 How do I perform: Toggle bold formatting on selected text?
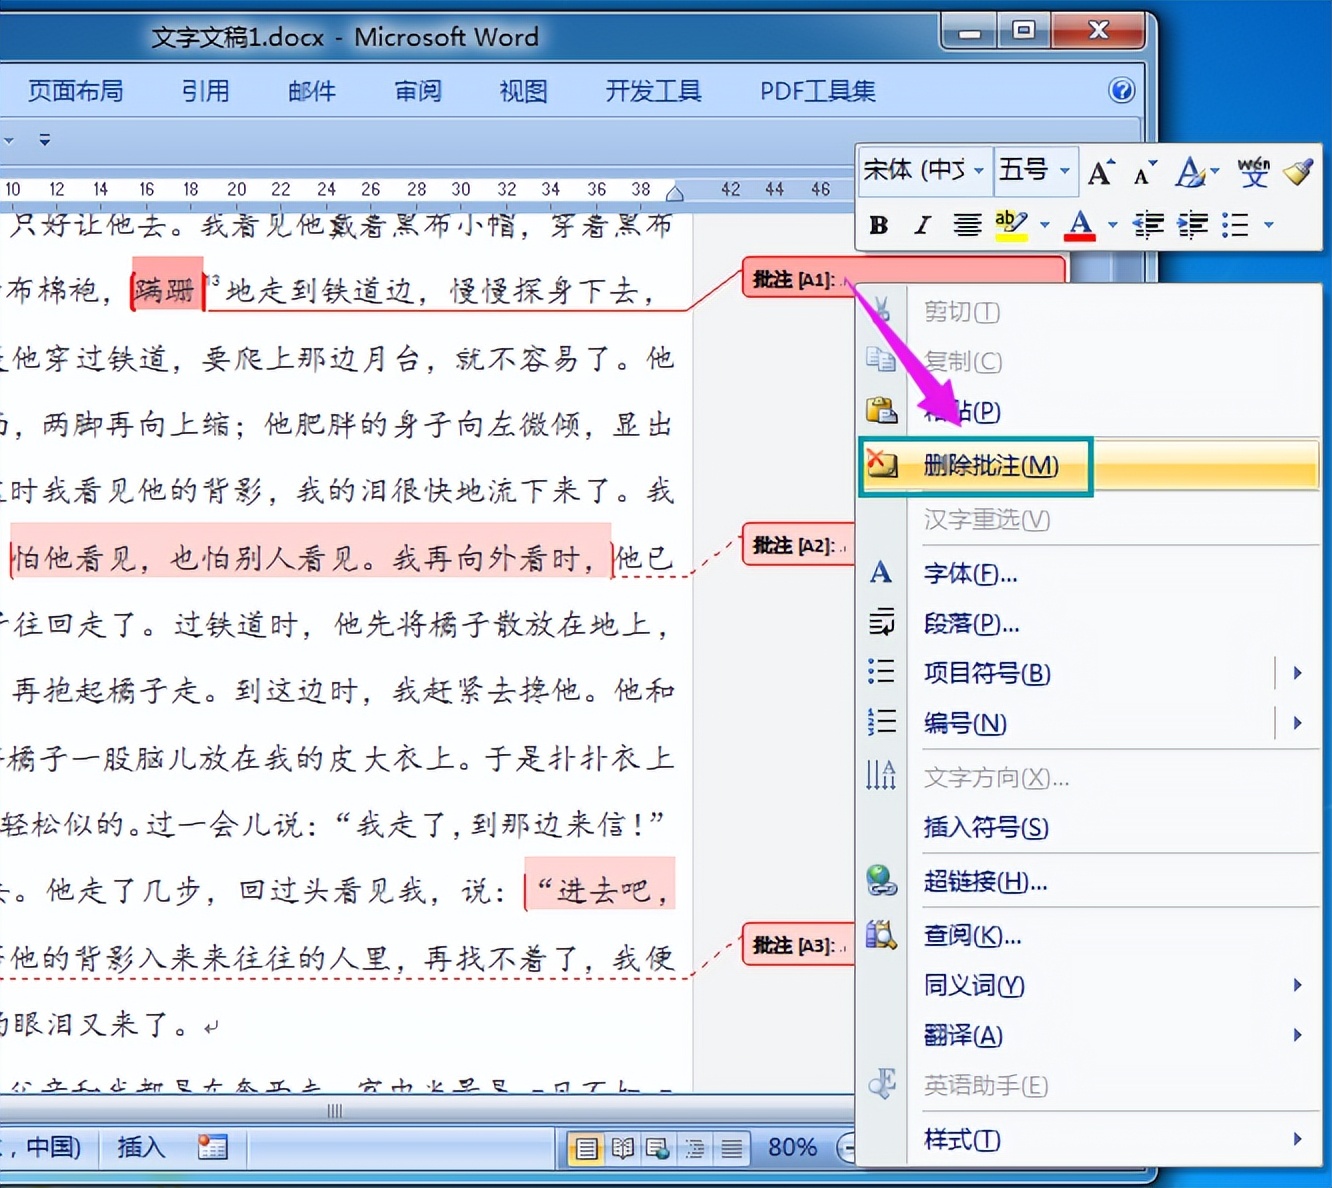[878, 225]
